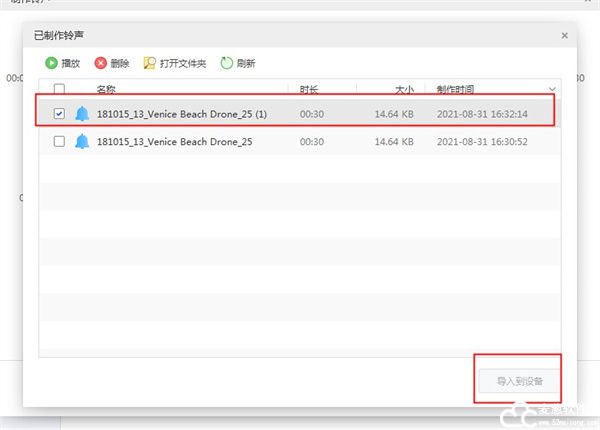Close the 已制作铃声 dialog
This screenshot has width=600, height=430.
(564, 36)
